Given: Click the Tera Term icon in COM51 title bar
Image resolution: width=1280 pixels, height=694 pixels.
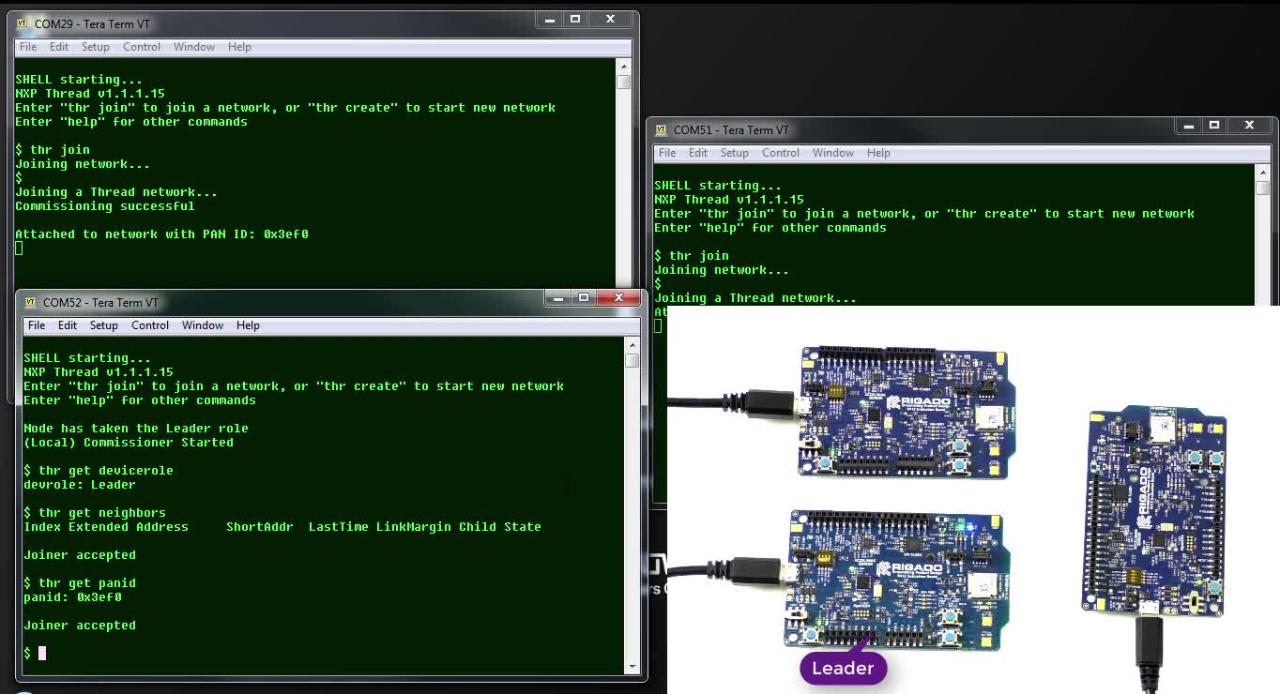Looking at the screenshot, I should coord(661,129).
